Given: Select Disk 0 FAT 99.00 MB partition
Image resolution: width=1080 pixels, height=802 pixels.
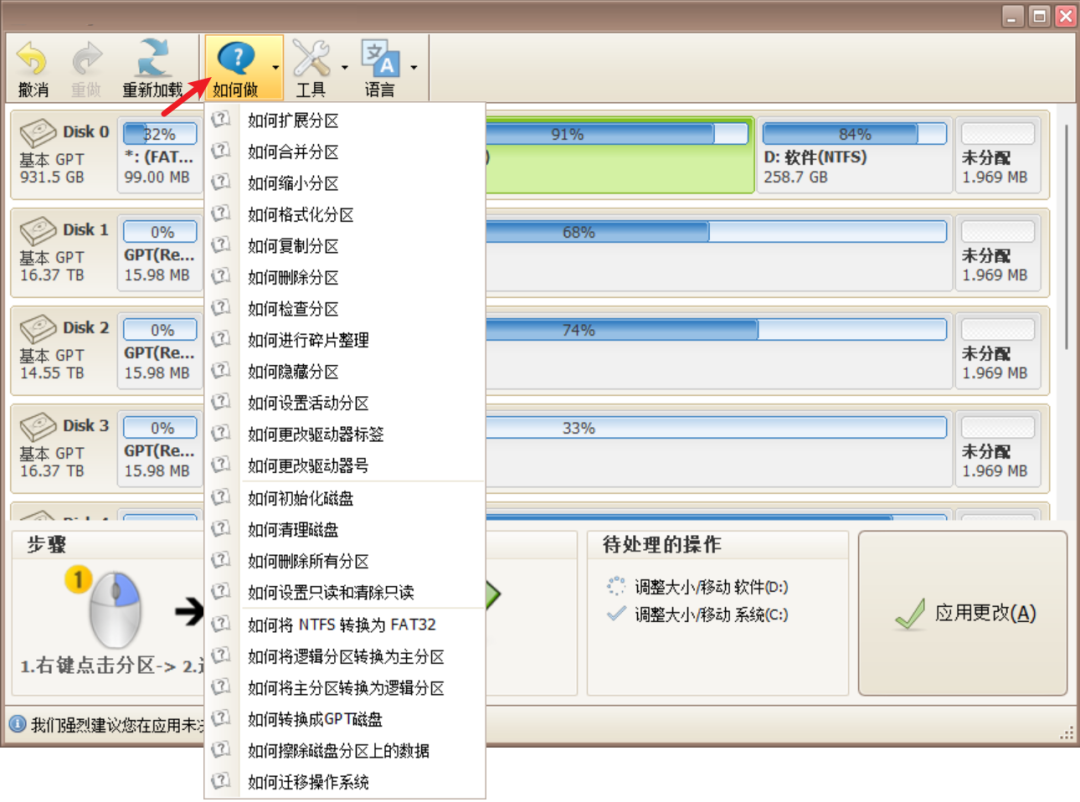Looking at the screenshot, I should [160, 154].
